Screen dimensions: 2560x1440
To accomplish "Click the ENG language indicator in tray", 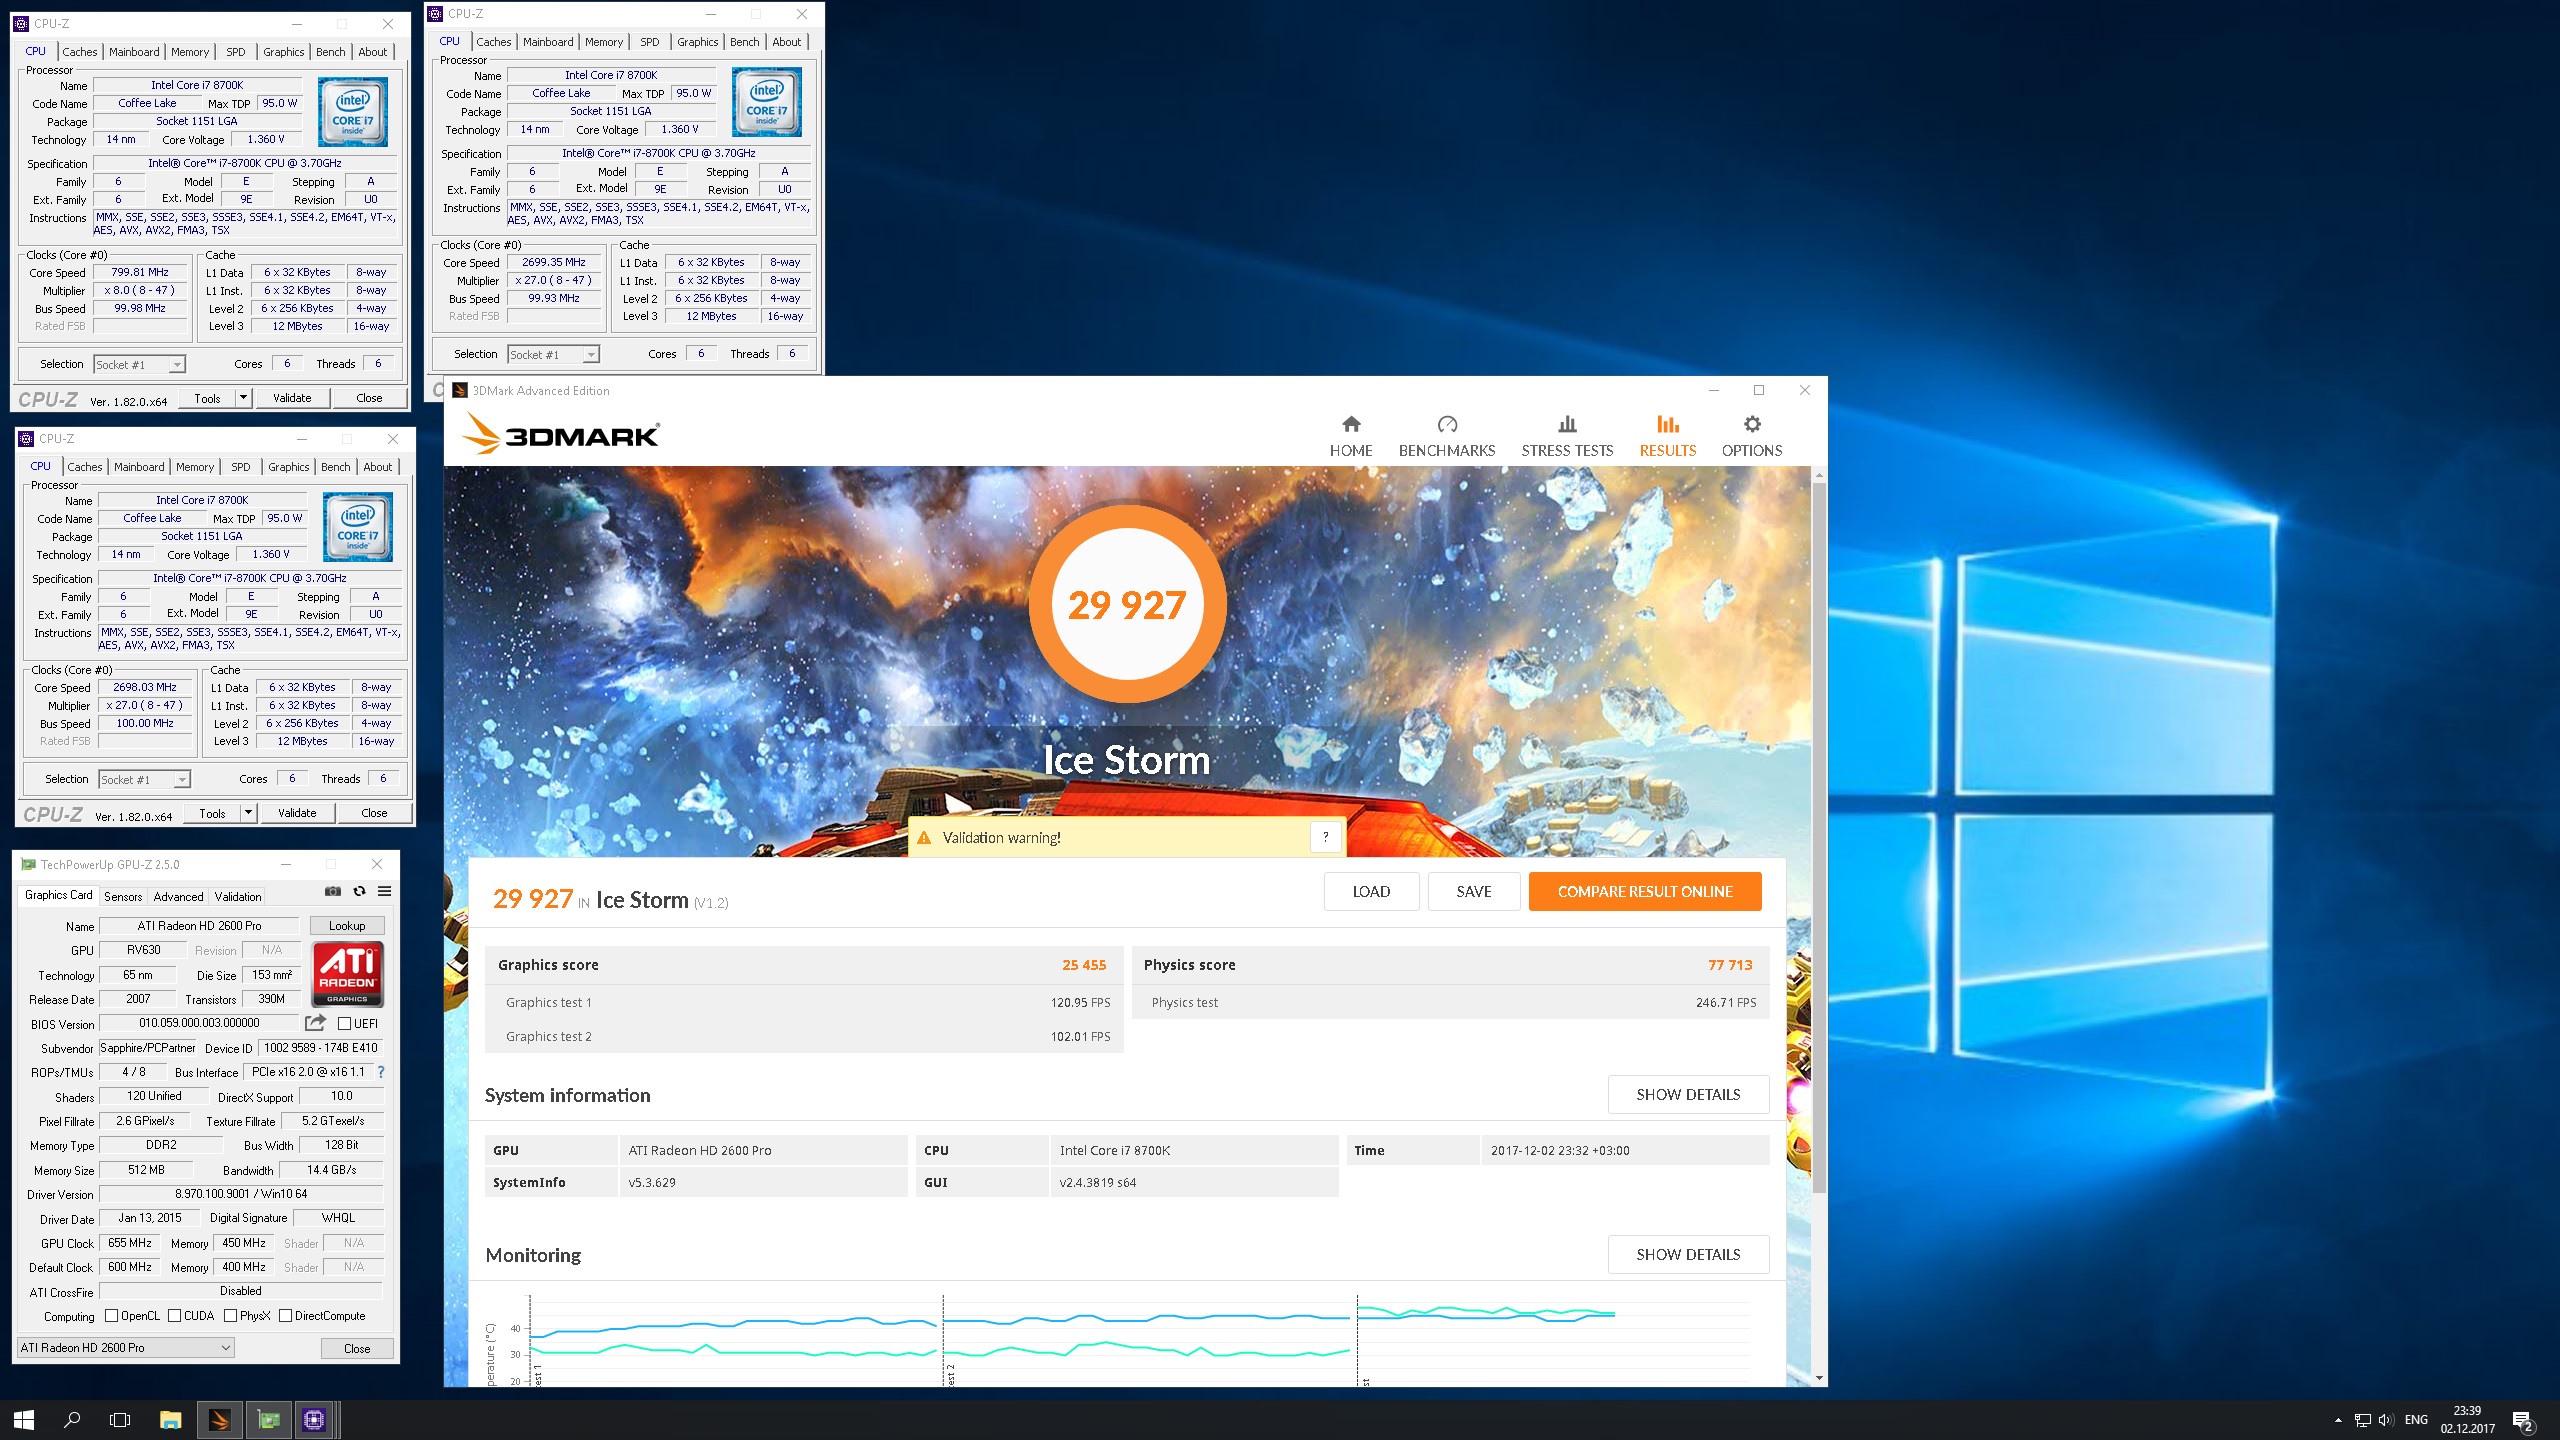I will click(2416, 1420).
